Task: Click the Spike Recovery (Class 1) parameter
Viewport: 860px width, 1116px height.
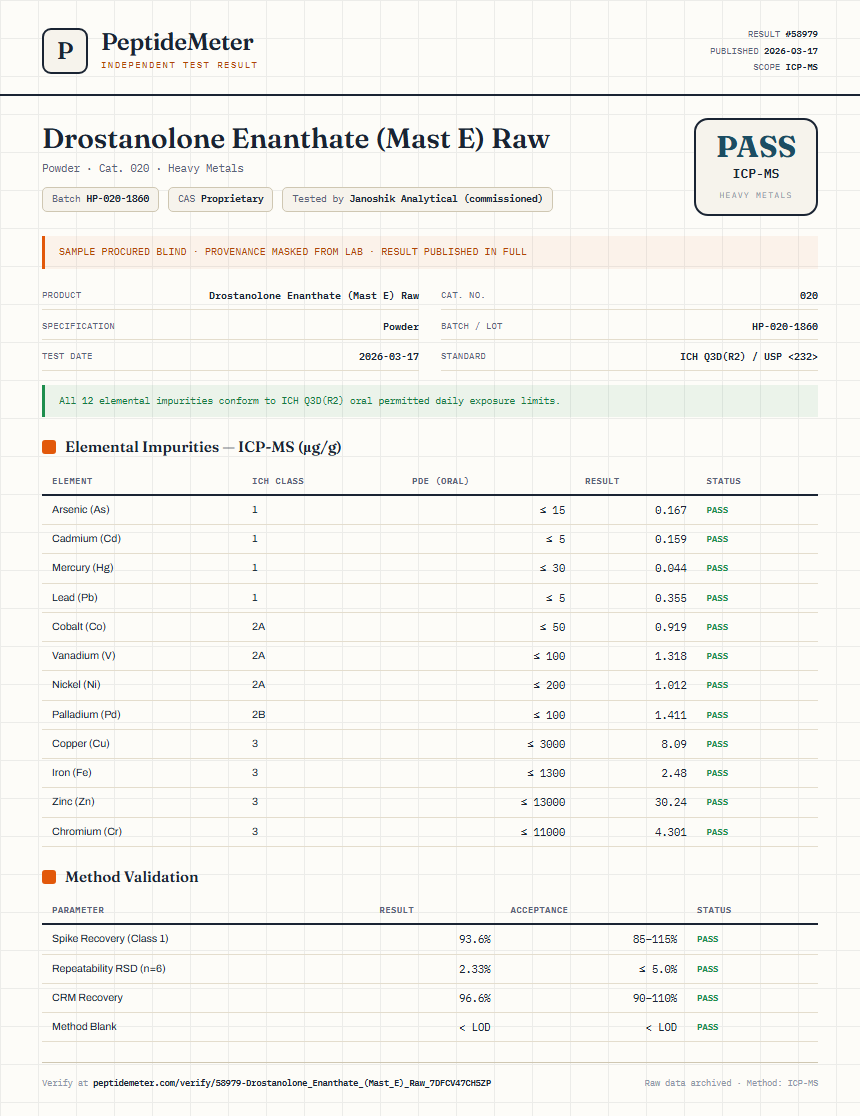Action: (x=110, y=939)
